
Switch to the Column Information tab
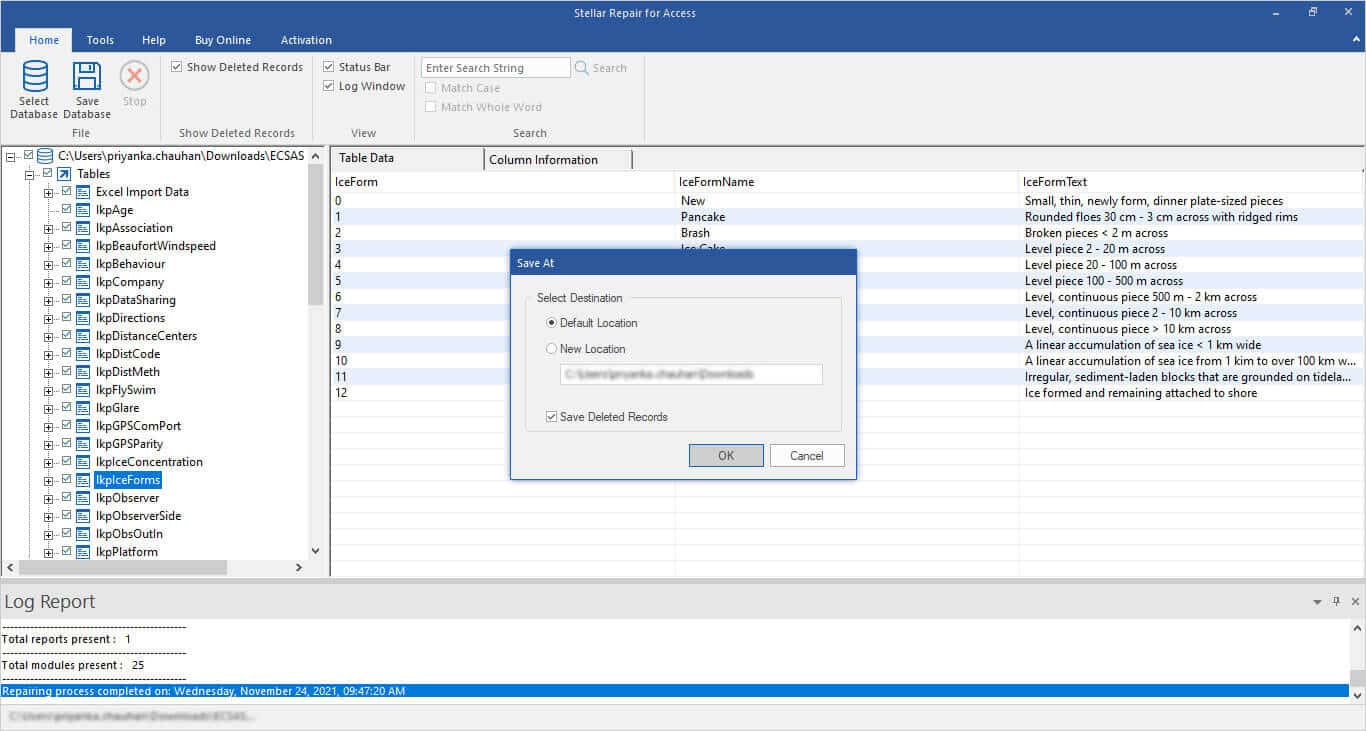pyautogui.click(x=543, y=160)
